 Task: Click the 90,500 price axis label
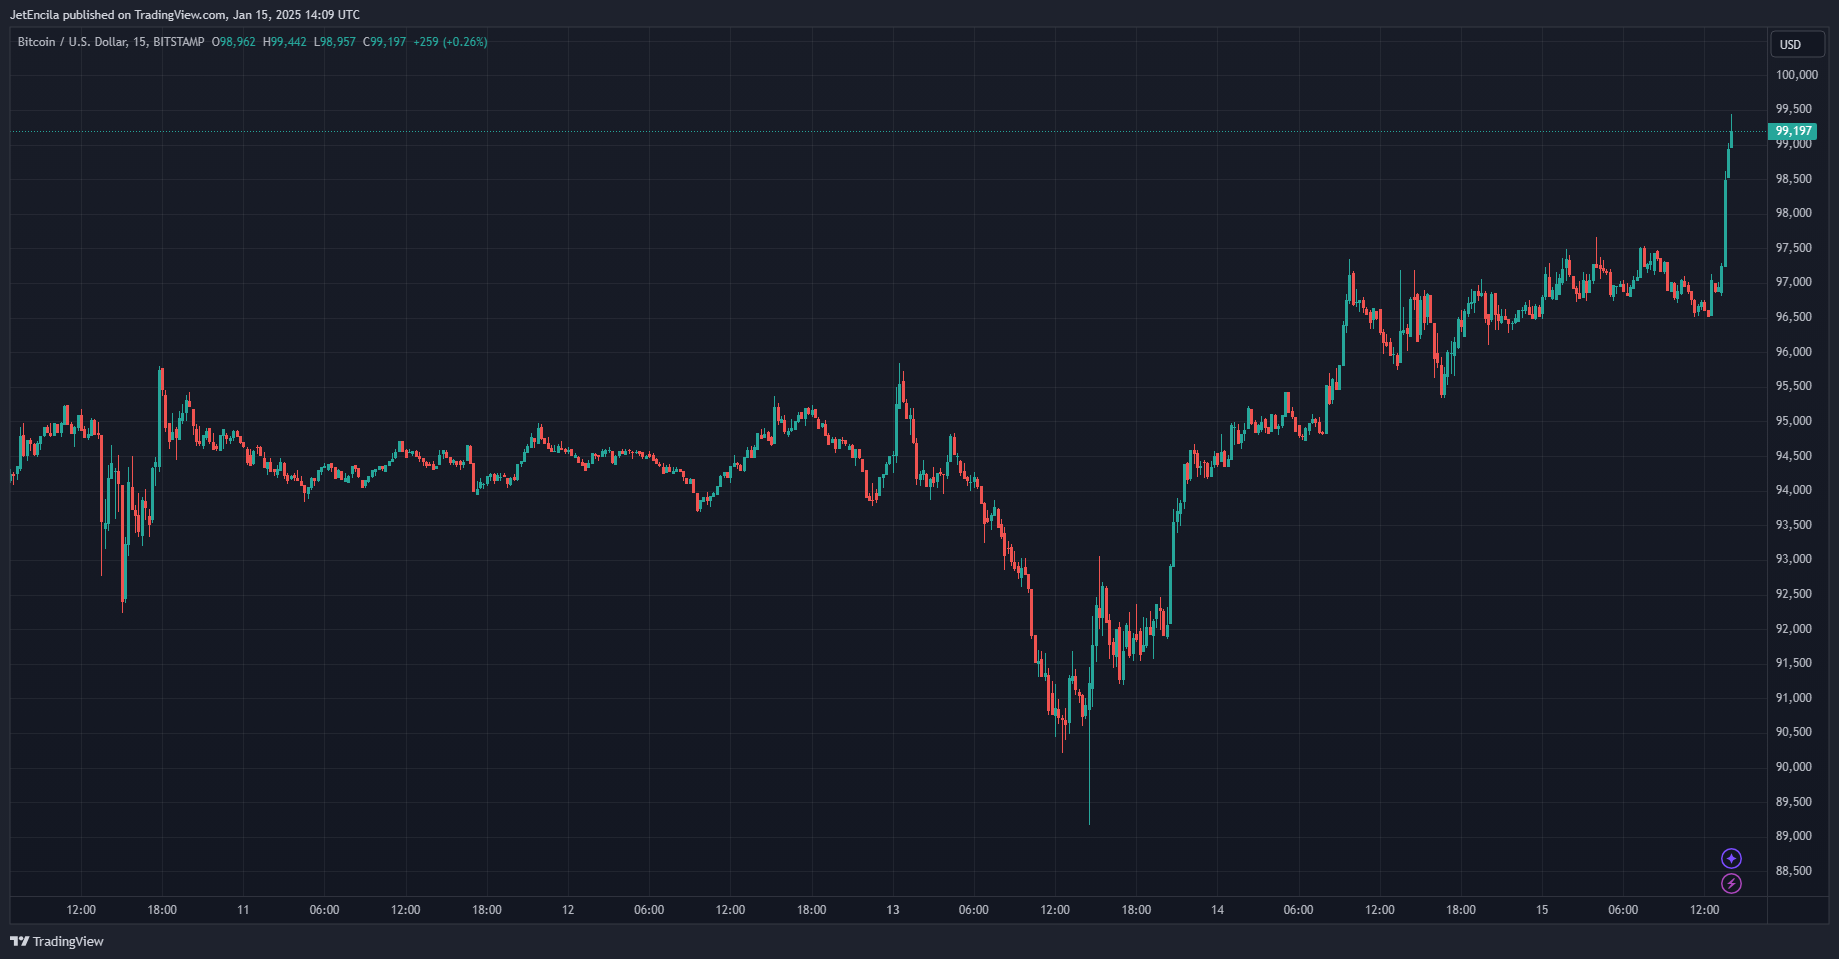point(1793,732)
